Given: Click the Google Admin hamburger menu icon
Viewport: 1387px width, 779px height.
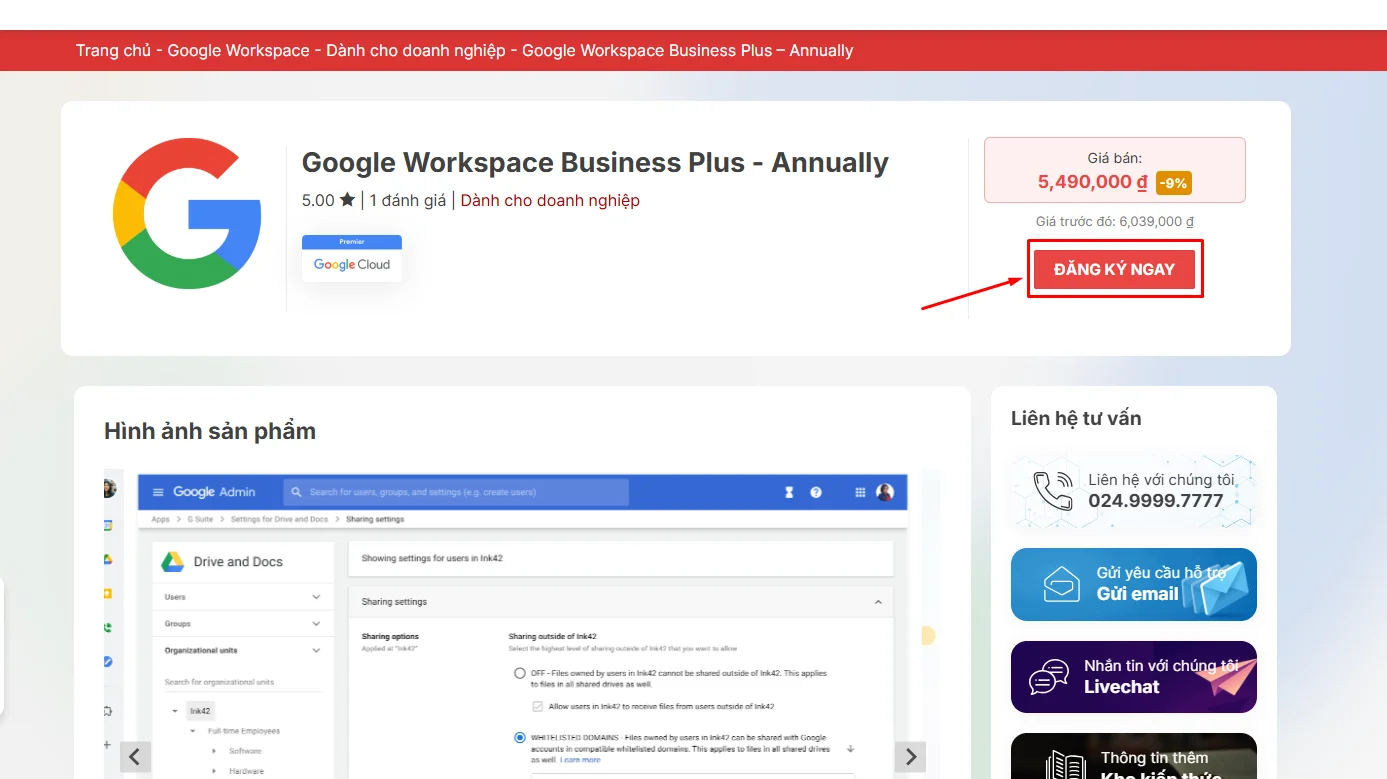Looking at the screenshot, I should [157, 492].
